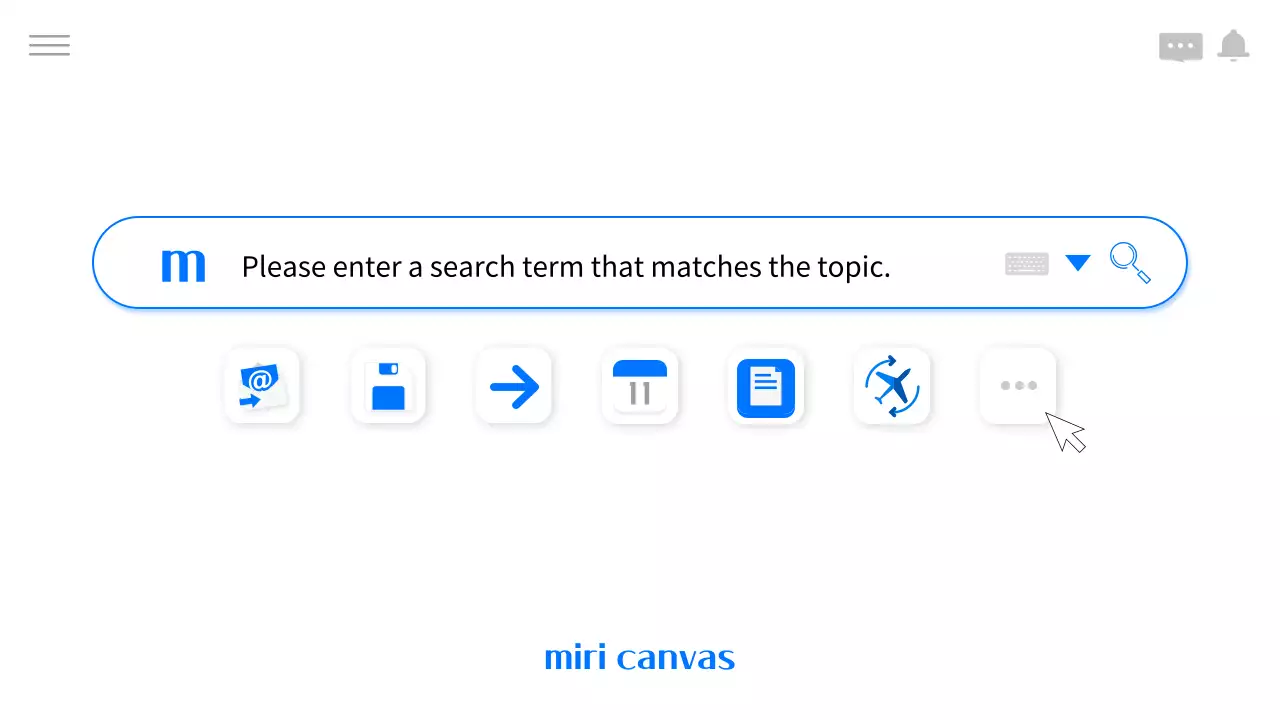This screenshot has height=720, width=1280.
Task: Click the magnifying glass search icon
Action: [x=1130, y=263]
